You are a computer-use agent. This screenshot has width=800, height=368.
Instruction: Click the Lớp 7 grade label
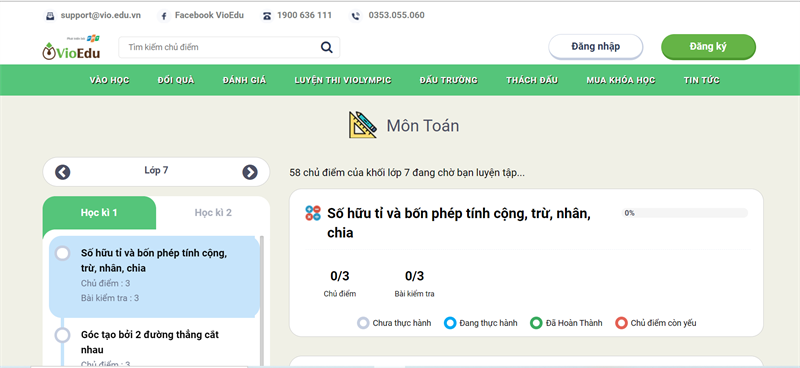click(x=156, y=170)
